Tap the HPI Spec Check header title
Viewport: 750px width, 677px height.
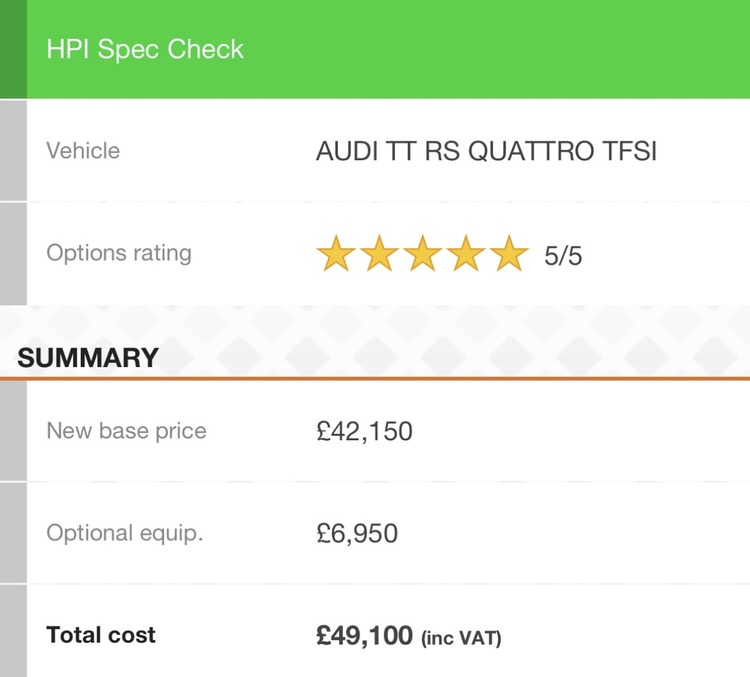click(x=145, y=49)
